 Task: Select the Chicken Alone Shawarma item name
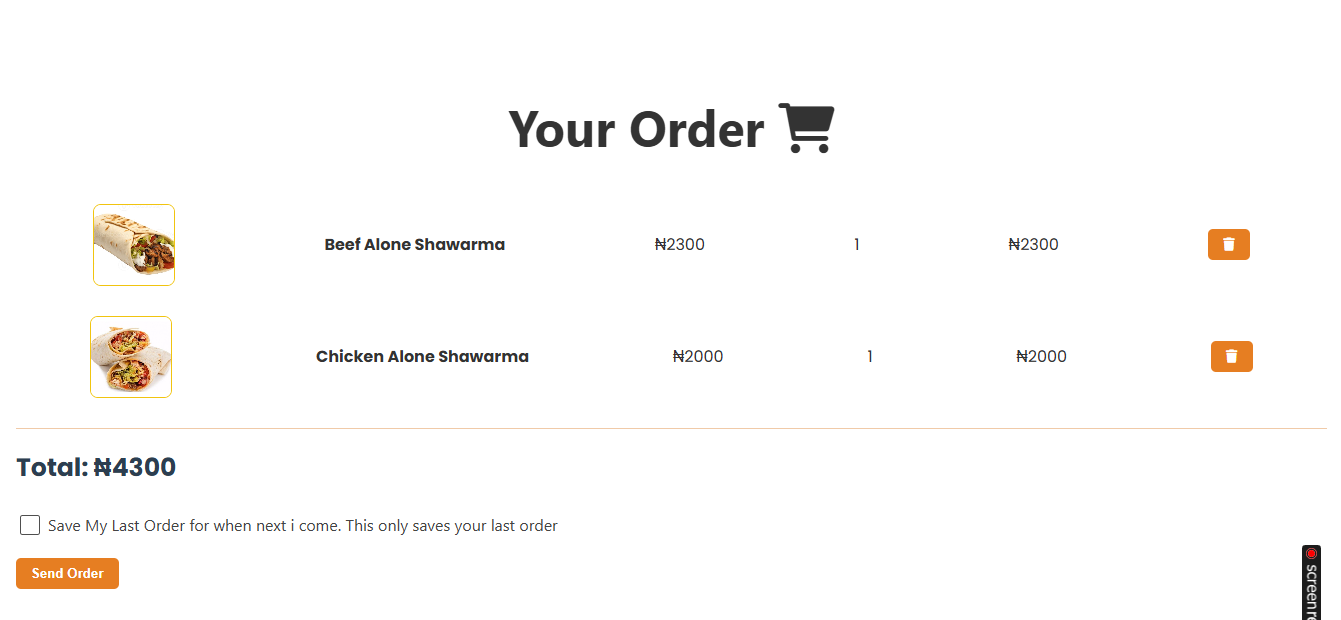click(x=422, y=357)
